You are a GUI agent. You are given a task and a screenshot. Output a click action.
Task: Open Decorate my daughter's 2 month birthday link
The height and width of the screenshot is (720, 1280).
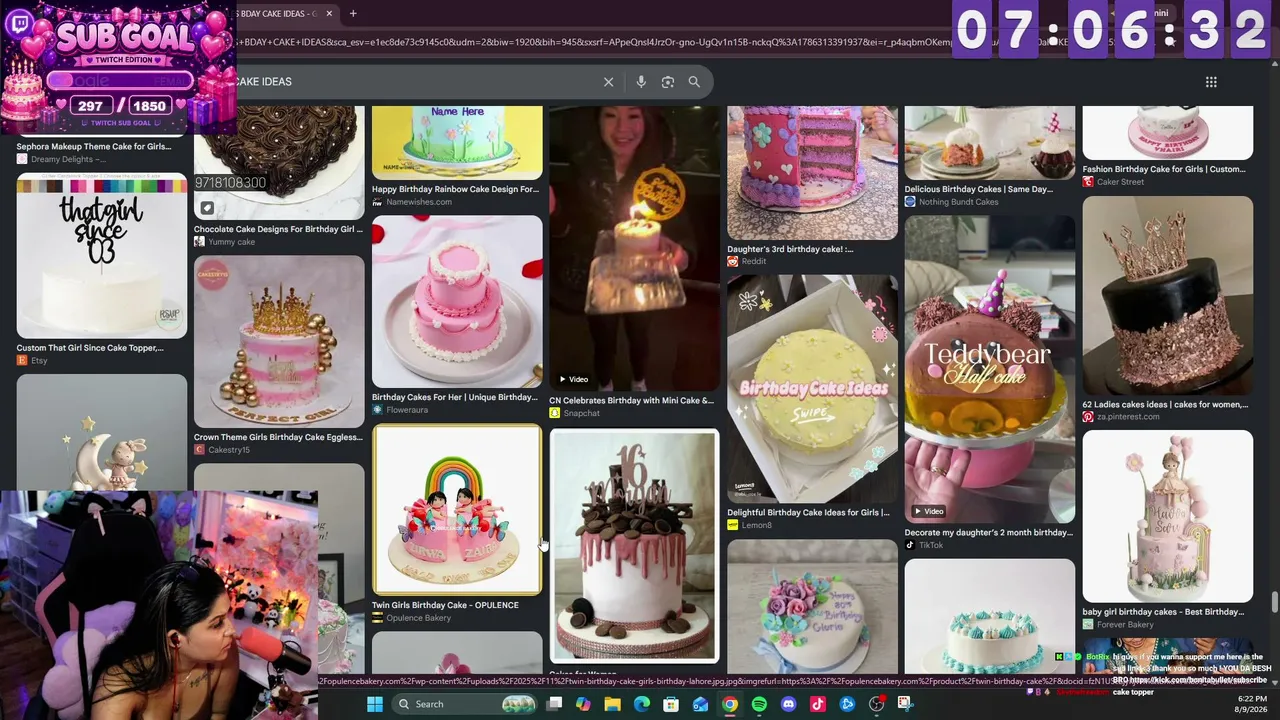pos(989,532)
